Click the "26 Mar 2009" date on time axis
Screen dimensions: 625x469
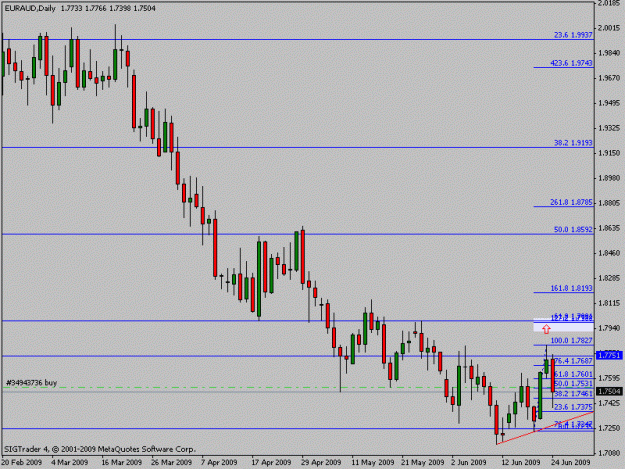click(171, 462)
